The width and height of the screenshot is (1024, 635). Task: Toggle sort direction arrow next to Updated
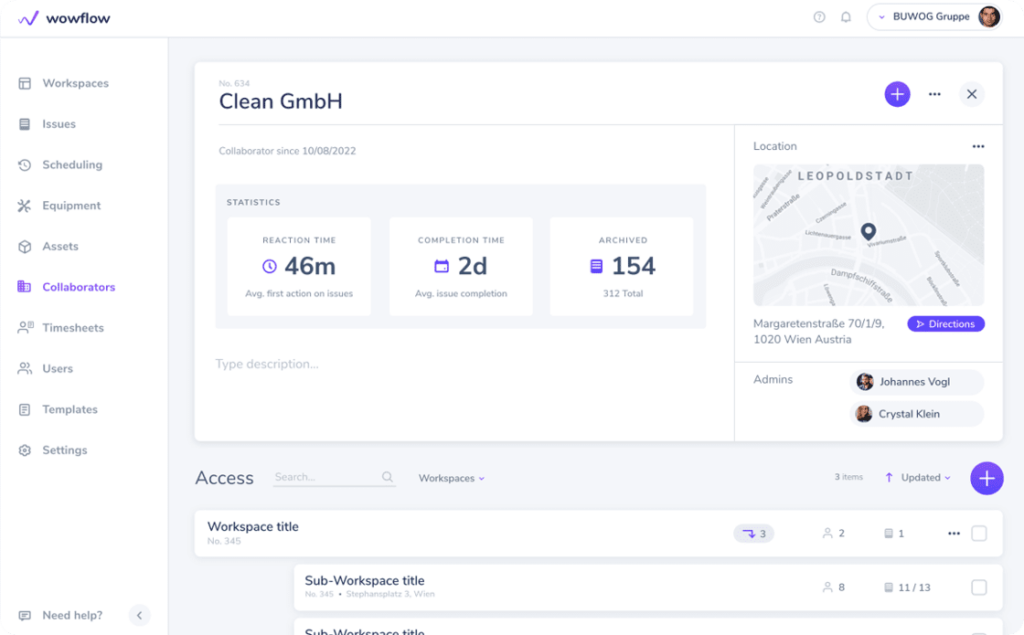tap(889, 478)
